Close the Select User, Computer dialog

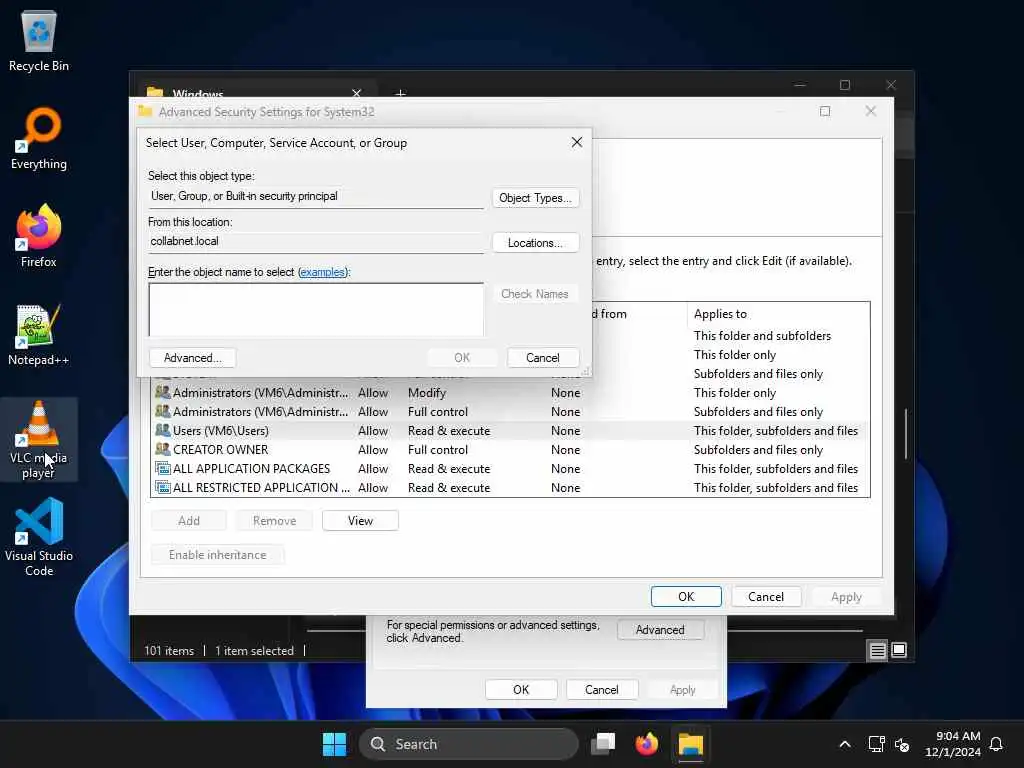576,142
